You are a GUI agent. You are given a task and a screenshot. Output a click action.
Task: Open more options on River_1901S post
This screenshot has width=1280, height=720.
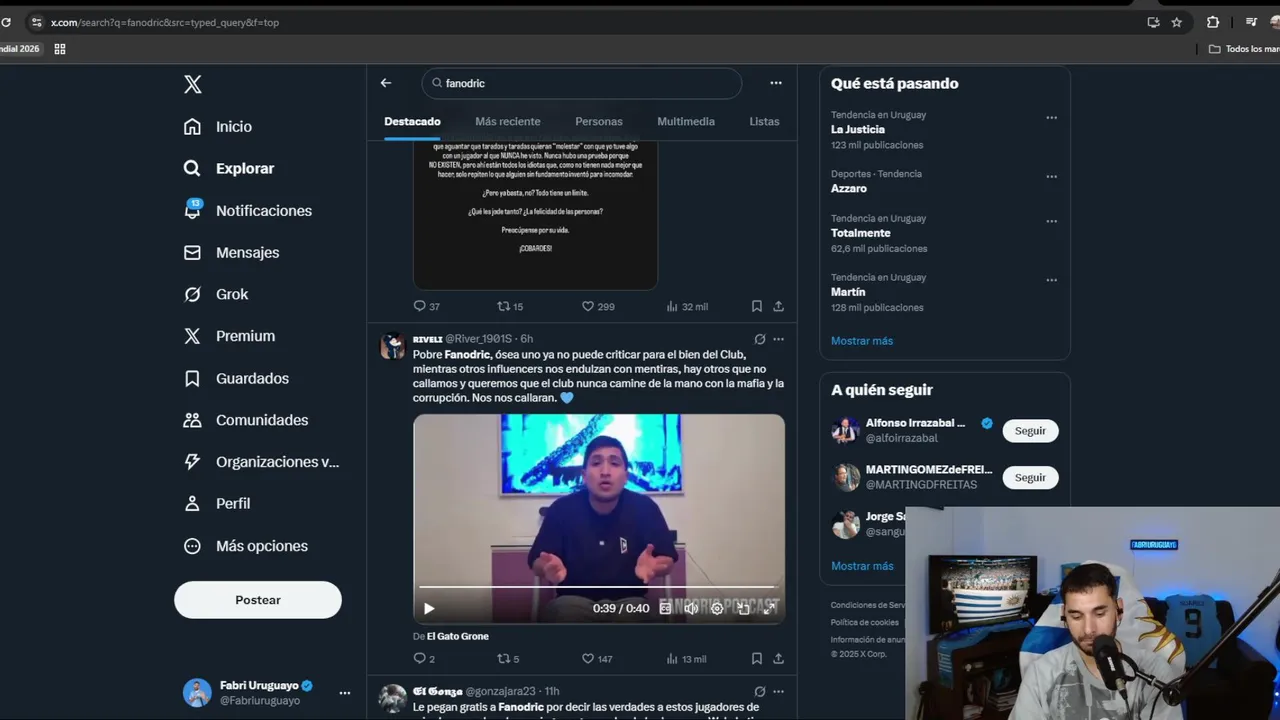pos(778,339)
